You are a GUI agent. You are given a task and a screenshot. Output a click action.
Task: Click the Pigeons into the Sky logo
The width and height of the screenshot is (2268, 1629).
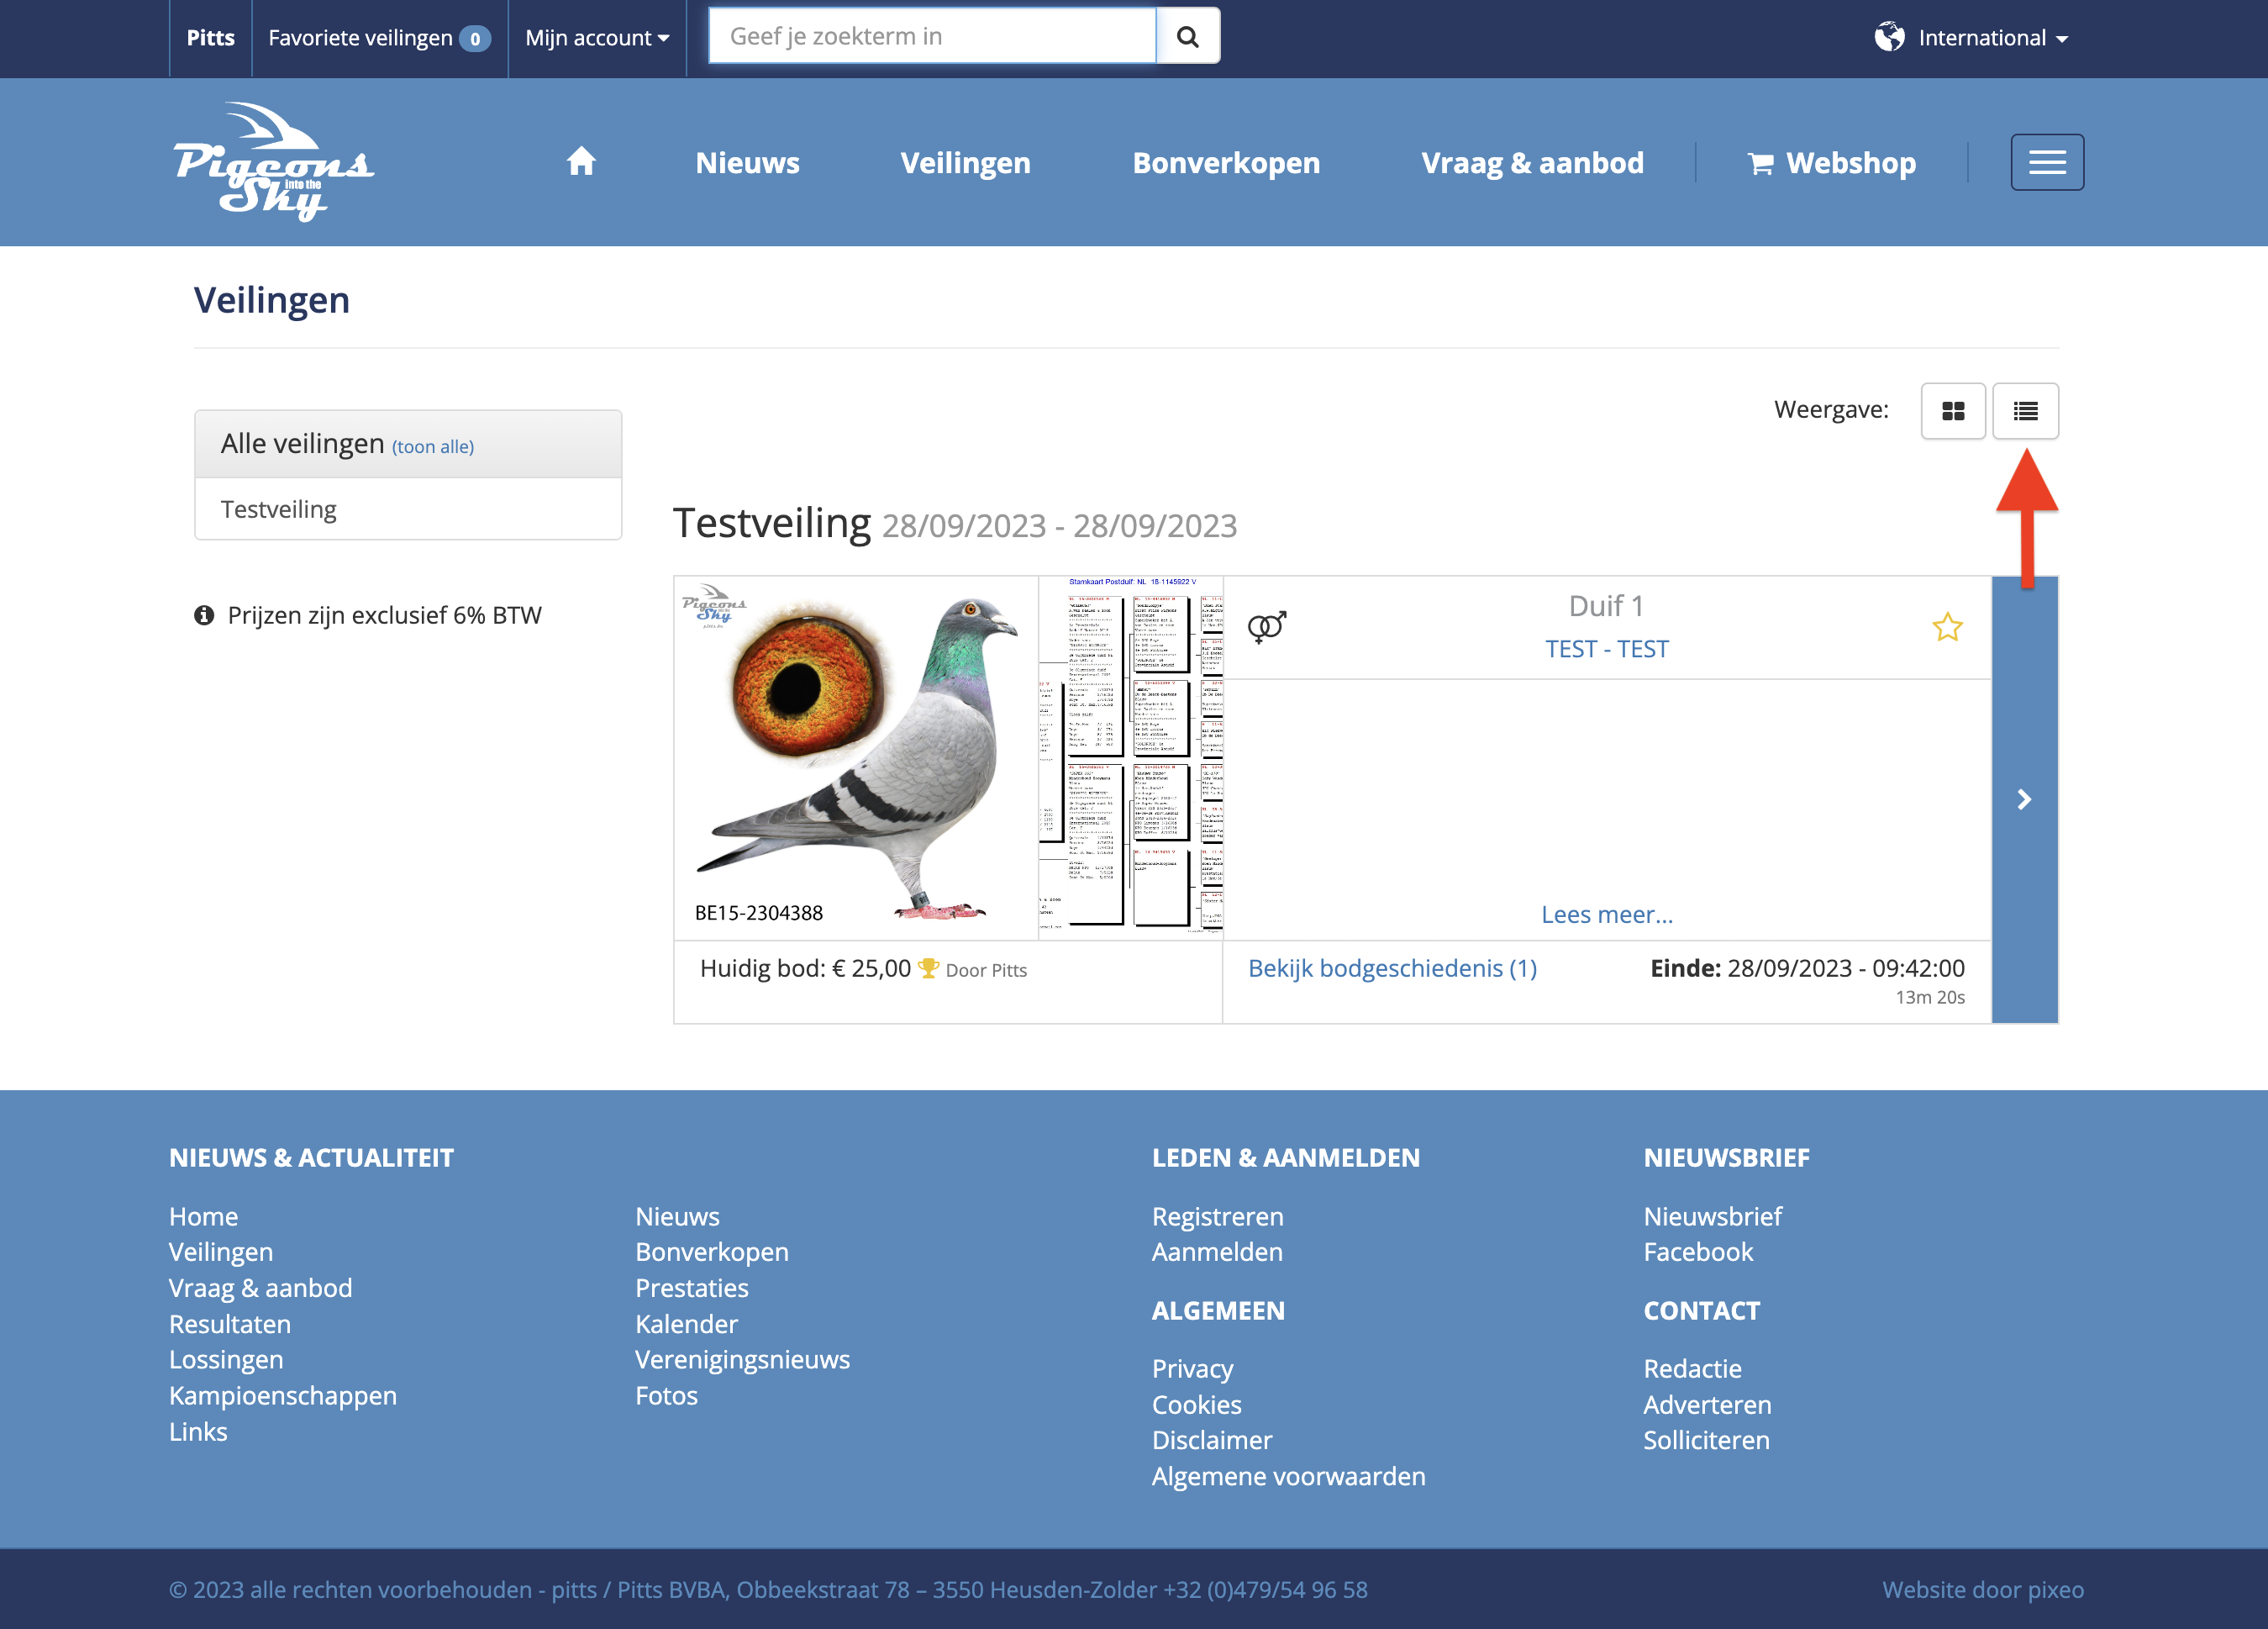273,162
